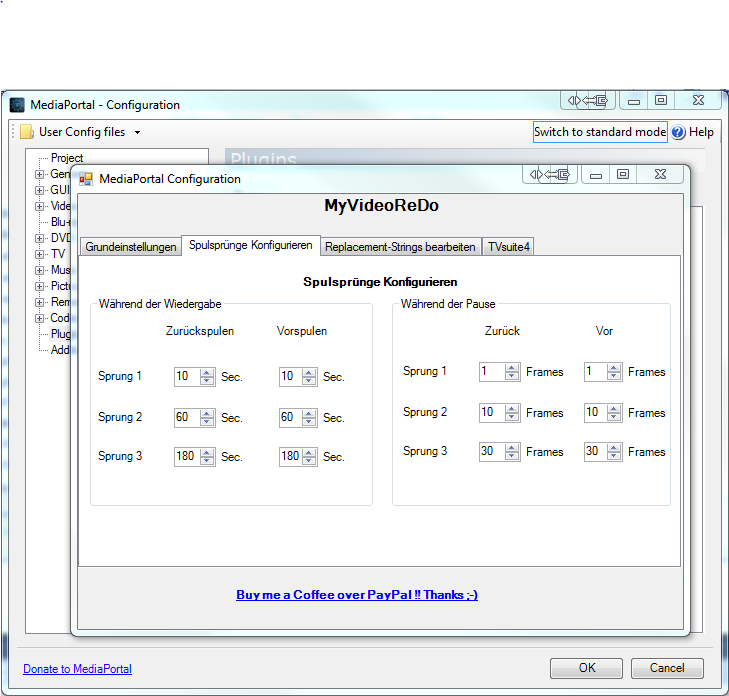Click the User Config files folder icon
729x696 pixels.
tap(27, 132)
